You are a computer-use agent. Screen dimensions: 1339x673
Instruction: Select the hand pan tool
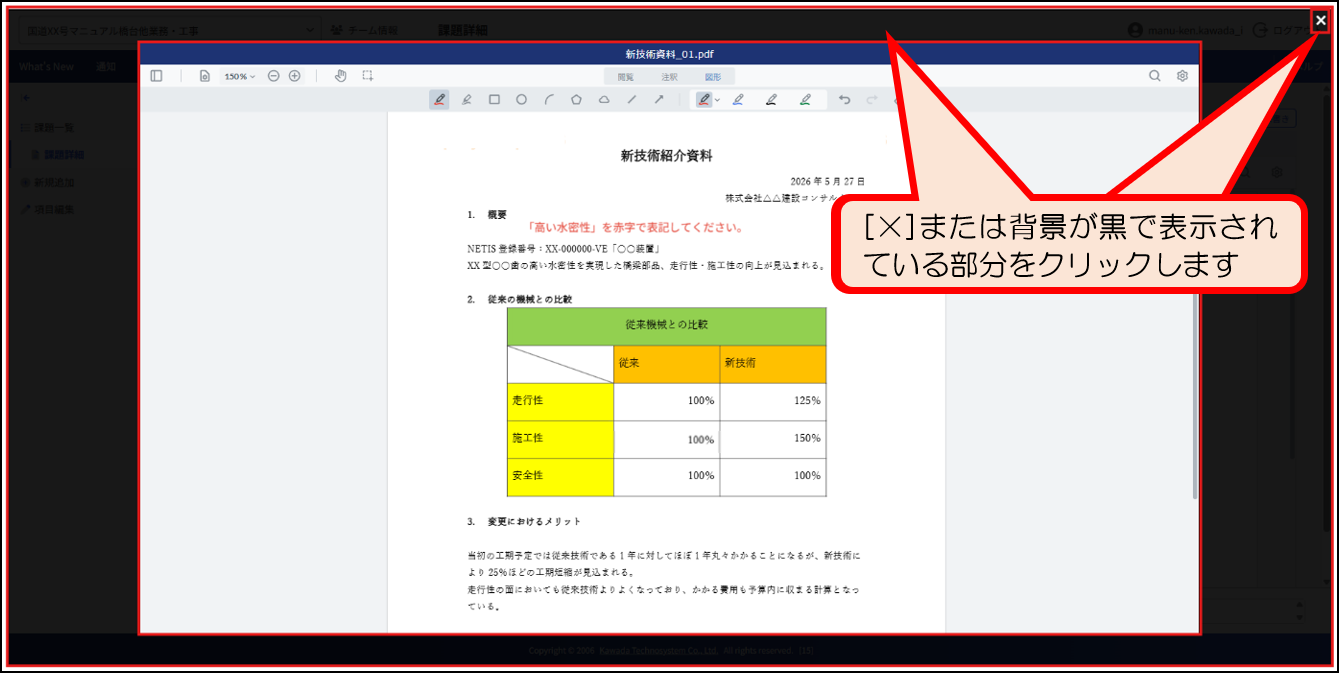point(340,76)
